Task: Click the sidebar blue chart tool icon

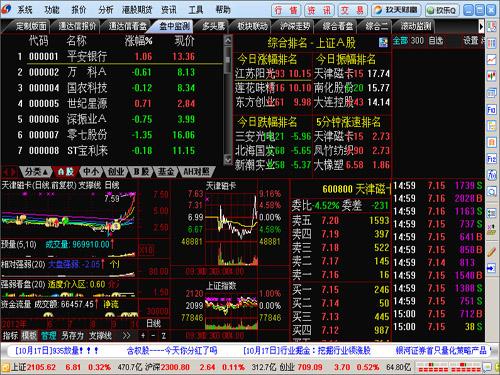Action: coord(491,175)
